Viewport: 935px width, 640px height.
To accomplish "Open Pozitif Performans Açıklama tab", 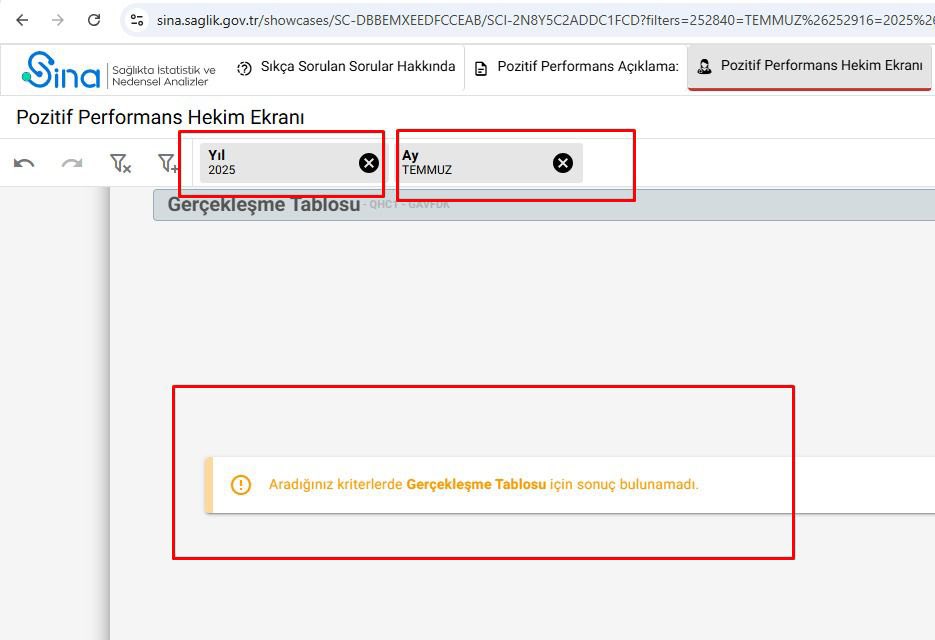I will pyautogui.click(x=576, y=67).
